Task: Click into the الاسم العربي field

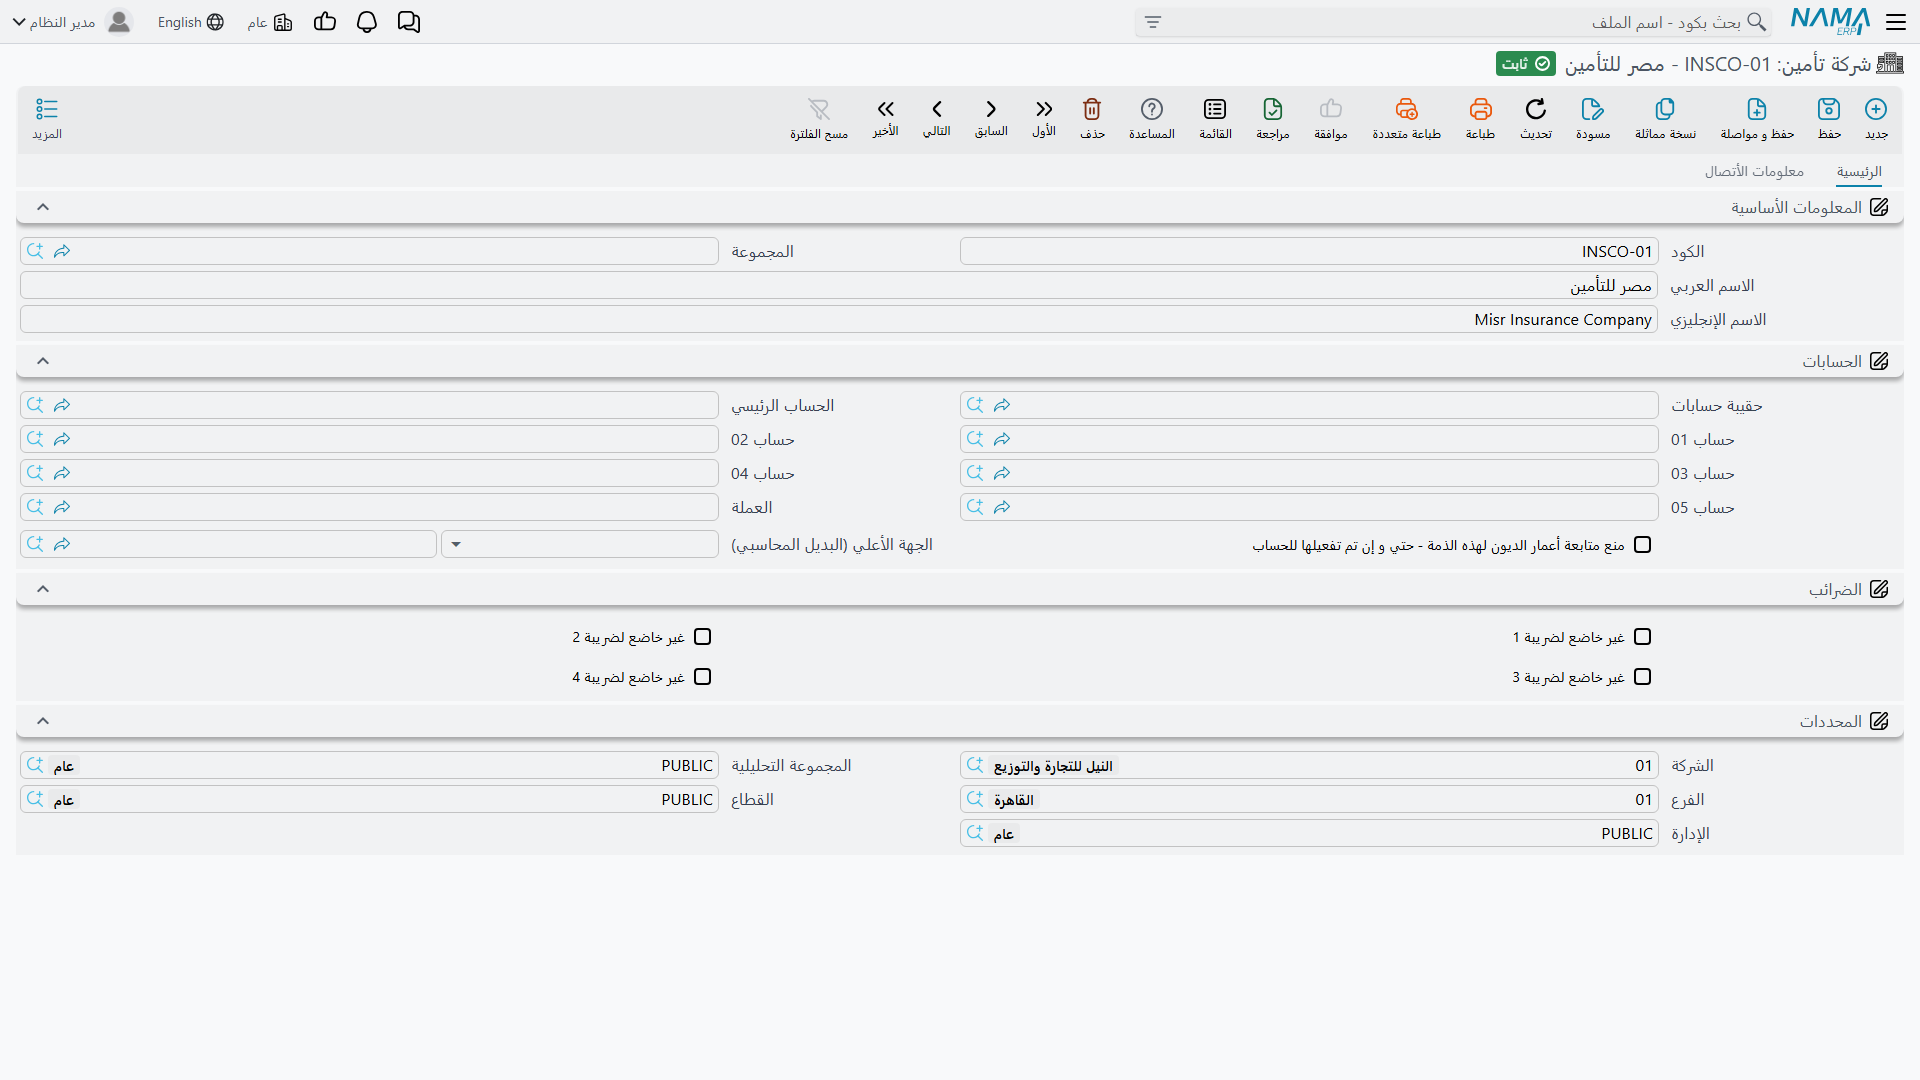Action: tap(839, 285)
